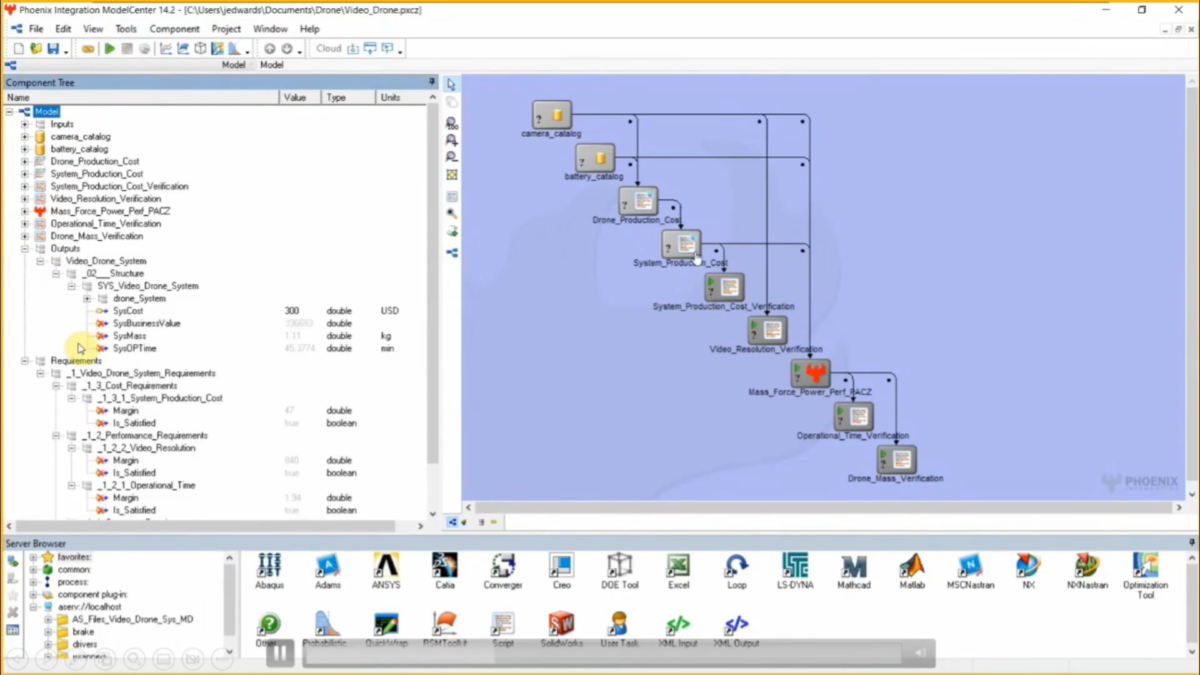The height and width of the screenshot is (675, 1200).
Task: Click the video progress bar
Action: click(601, 654)
